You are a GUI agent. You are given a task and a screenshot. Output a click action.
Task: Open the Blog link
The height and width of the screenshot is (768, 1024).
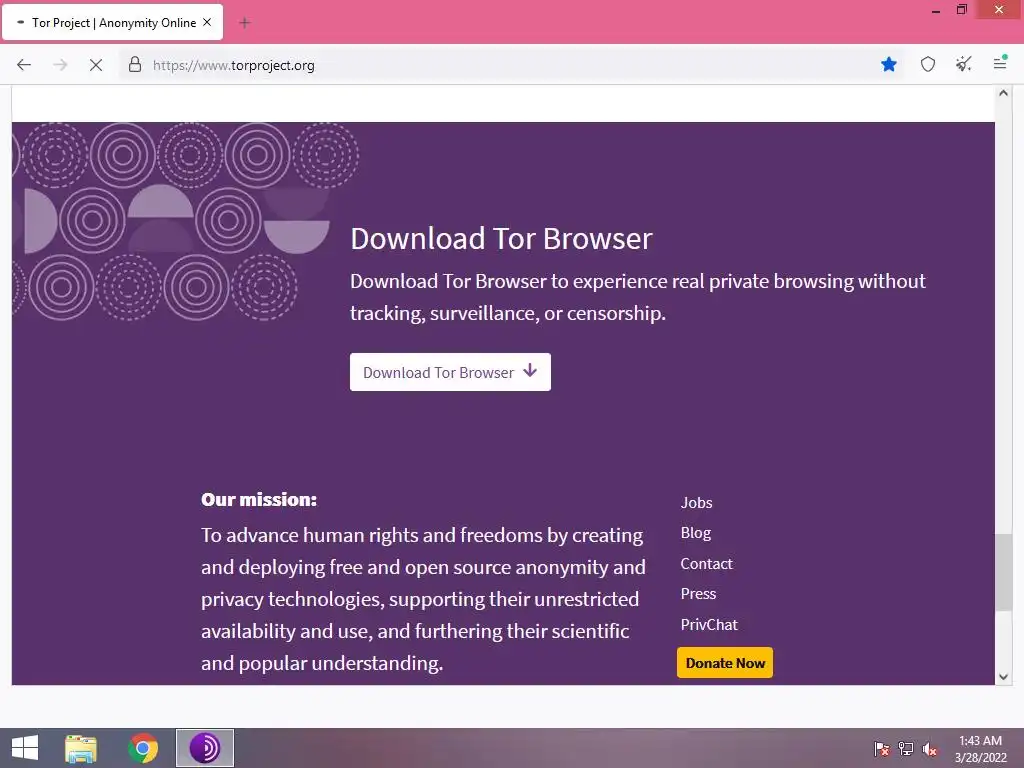pyautogui.click(x=696, y=533)
